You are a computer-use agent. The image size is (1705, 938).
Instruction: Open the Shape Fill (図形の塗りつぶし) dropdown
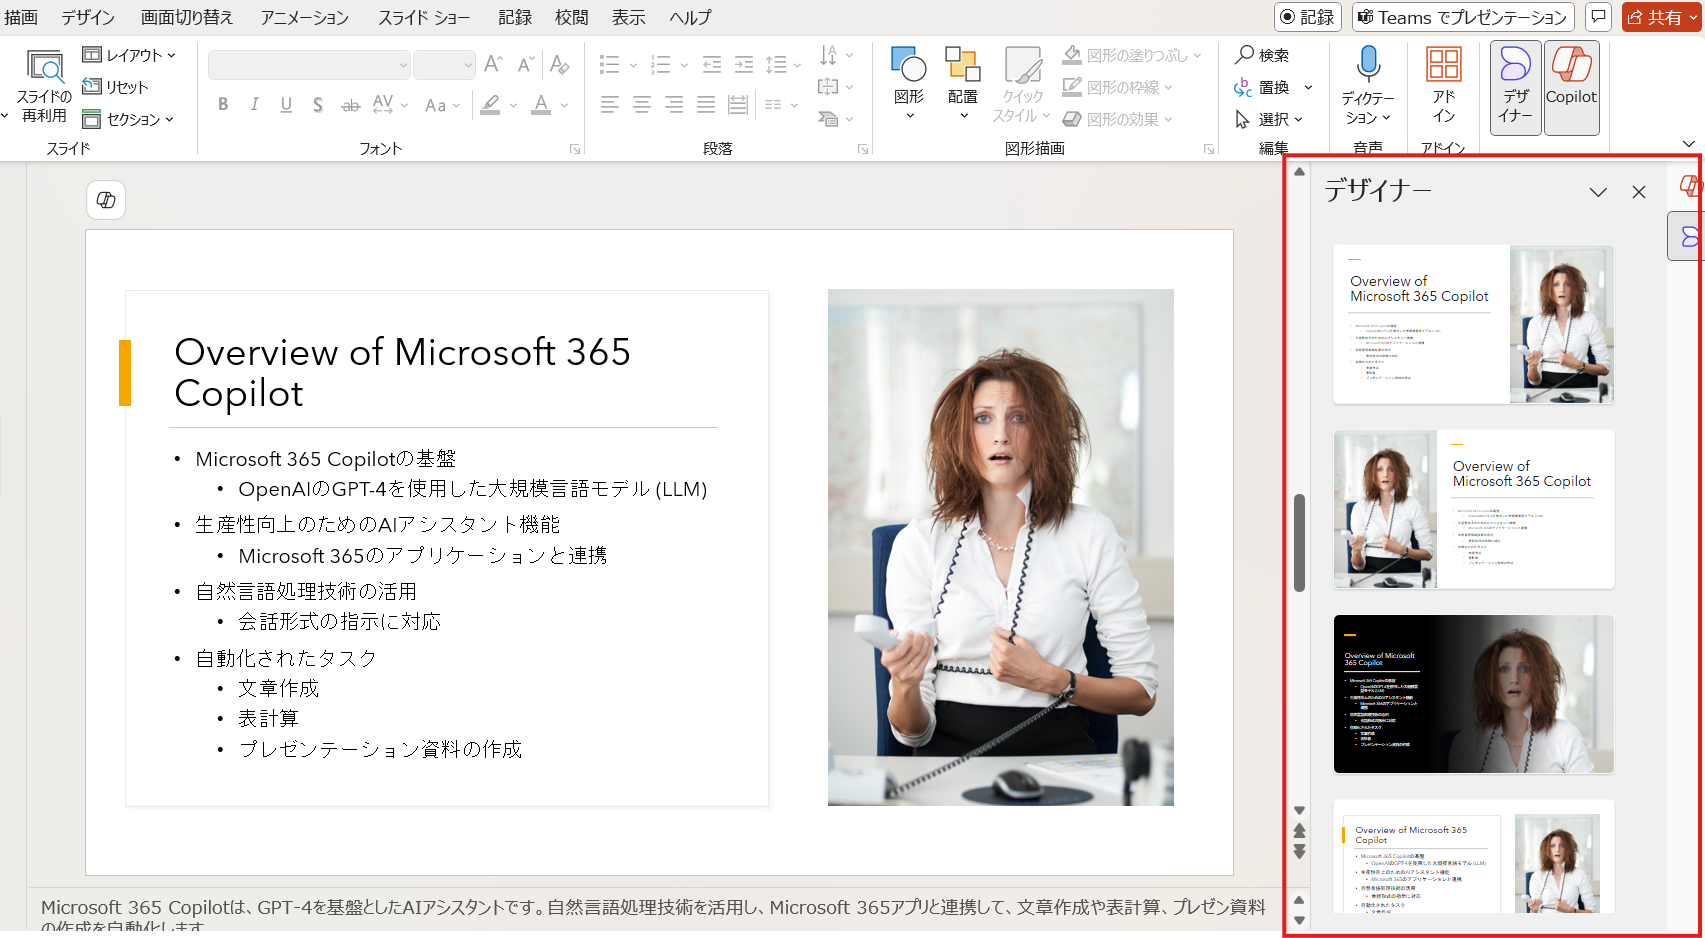point(1132,55)
